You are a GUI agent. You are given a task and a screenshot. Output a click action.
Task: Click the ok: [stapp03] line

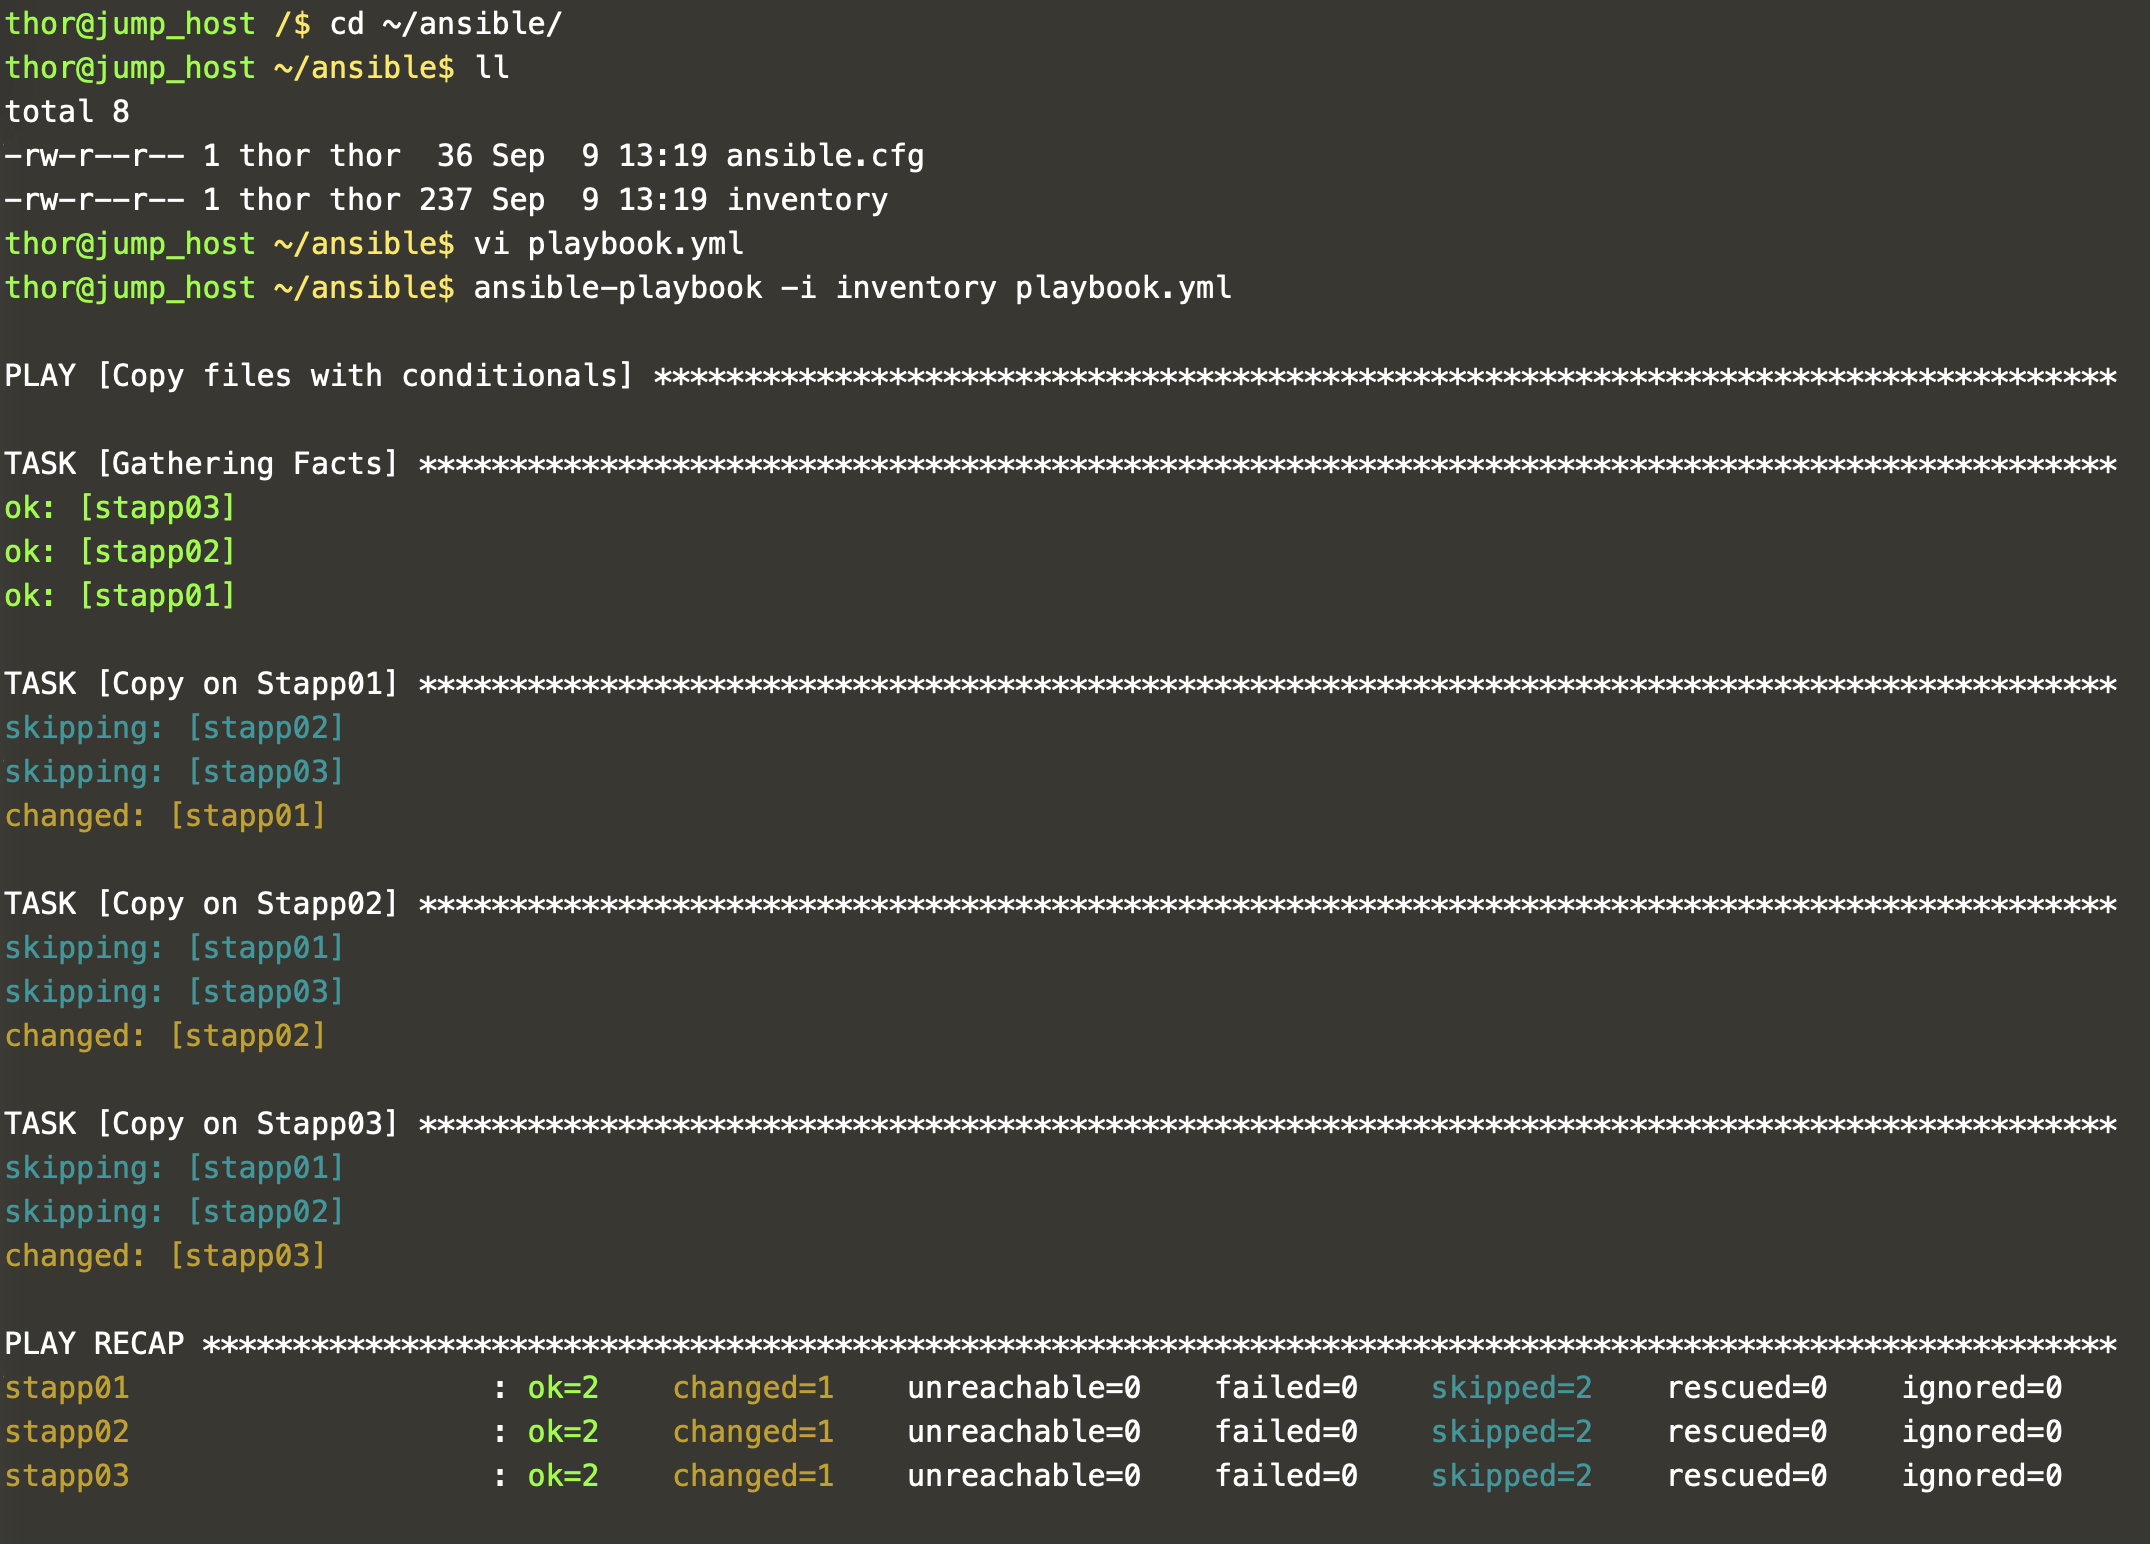(x=120, y=508)
